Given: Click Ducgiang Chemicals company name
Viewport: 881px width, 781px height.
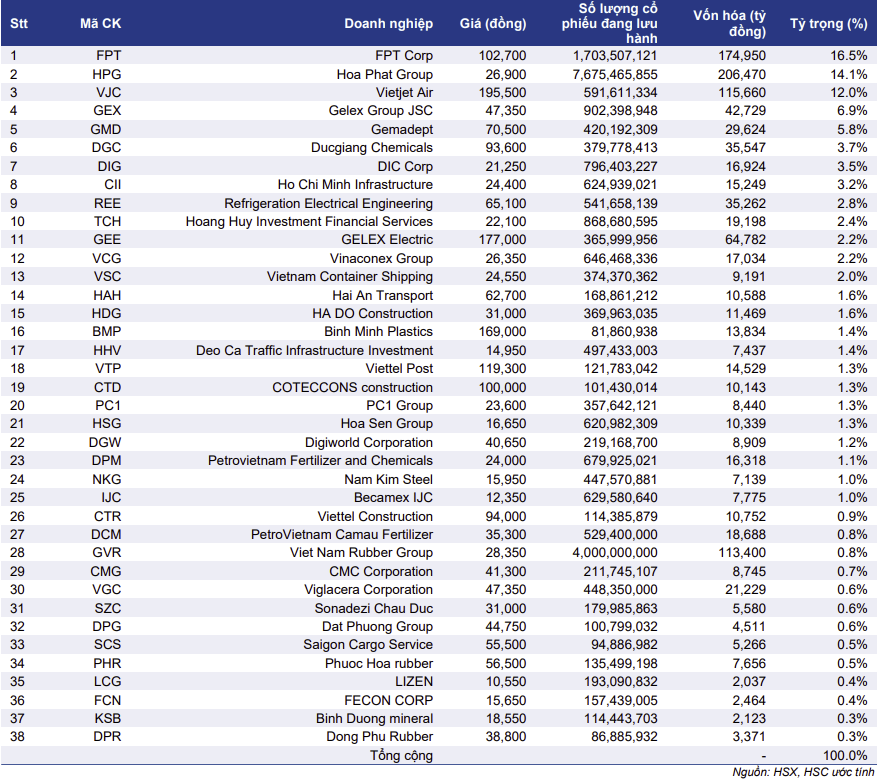Looking at the screenshot, I should click(372, 147).
